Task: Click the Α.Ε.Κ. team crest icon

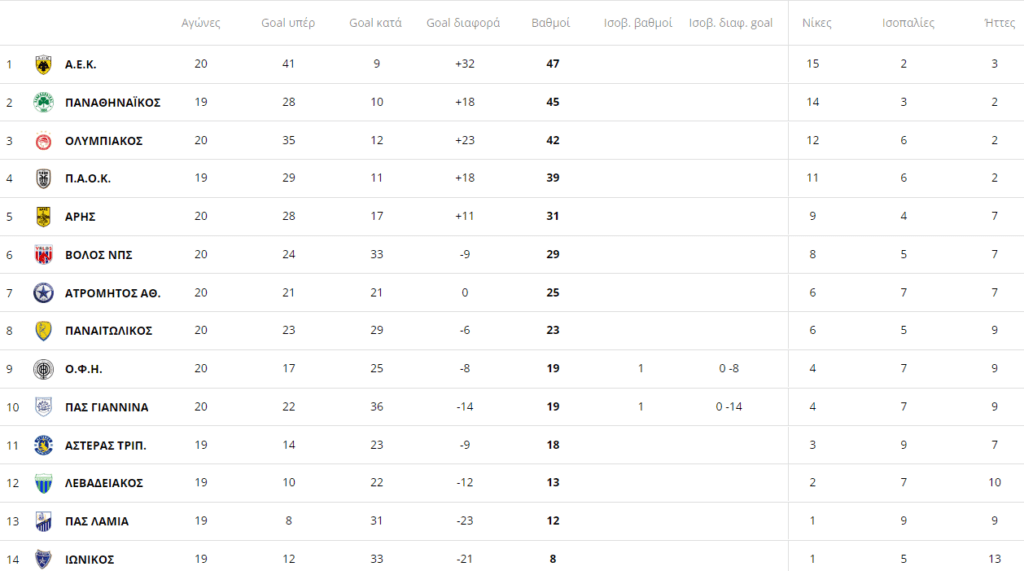Action: tap(43, 65)
